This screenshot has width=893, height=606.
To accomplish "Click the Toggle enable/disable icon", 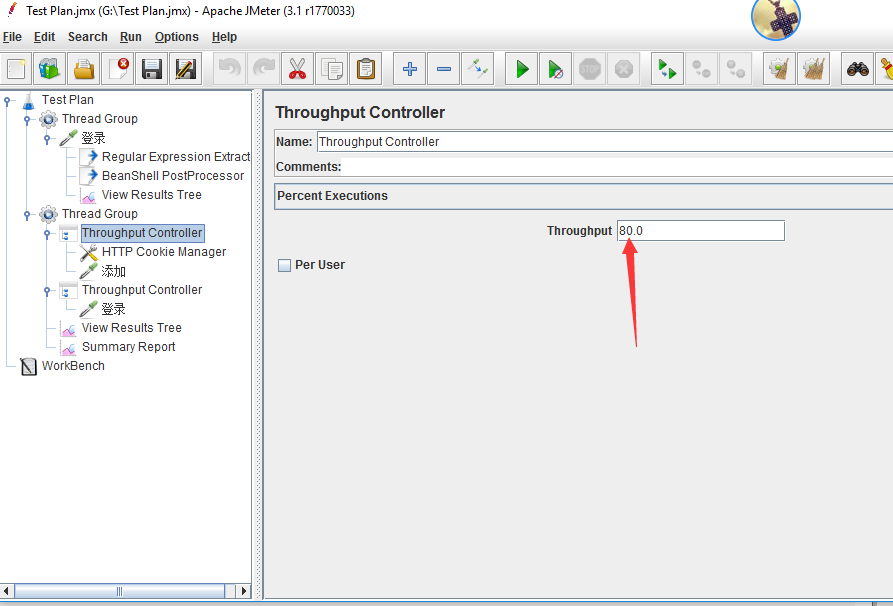I will click(477, 69).
